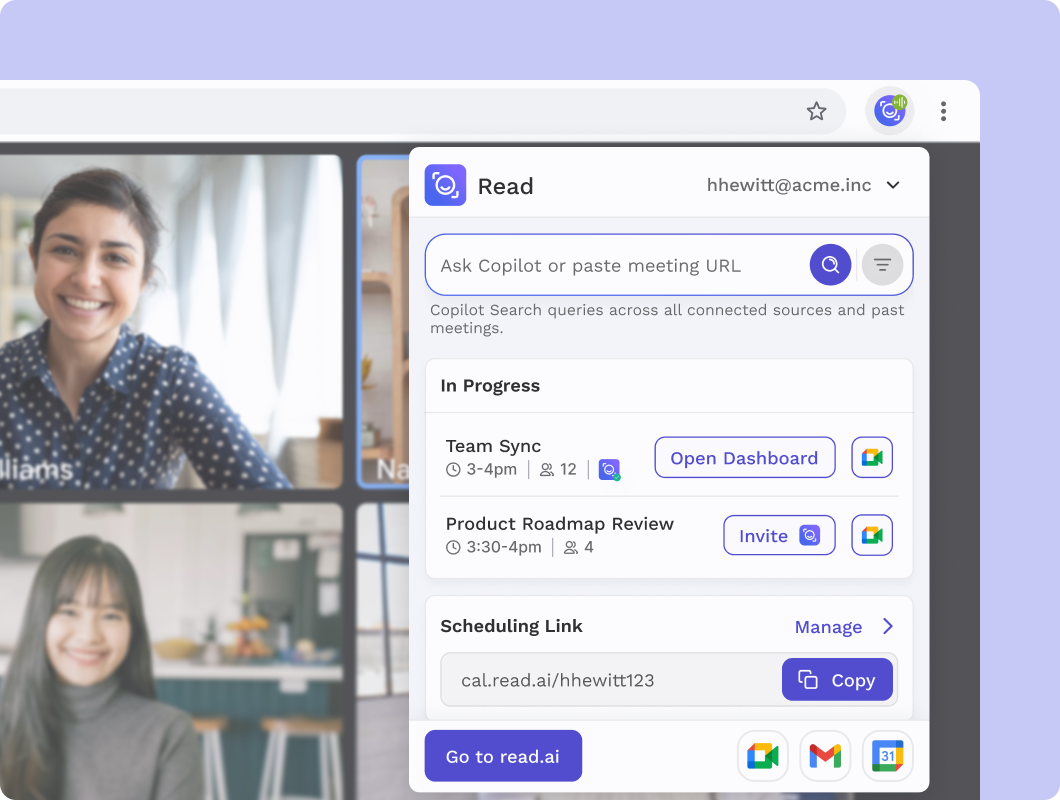Copy the scheduling link
This screenshot has height=800, width=1060.
[x=837, y=680]
